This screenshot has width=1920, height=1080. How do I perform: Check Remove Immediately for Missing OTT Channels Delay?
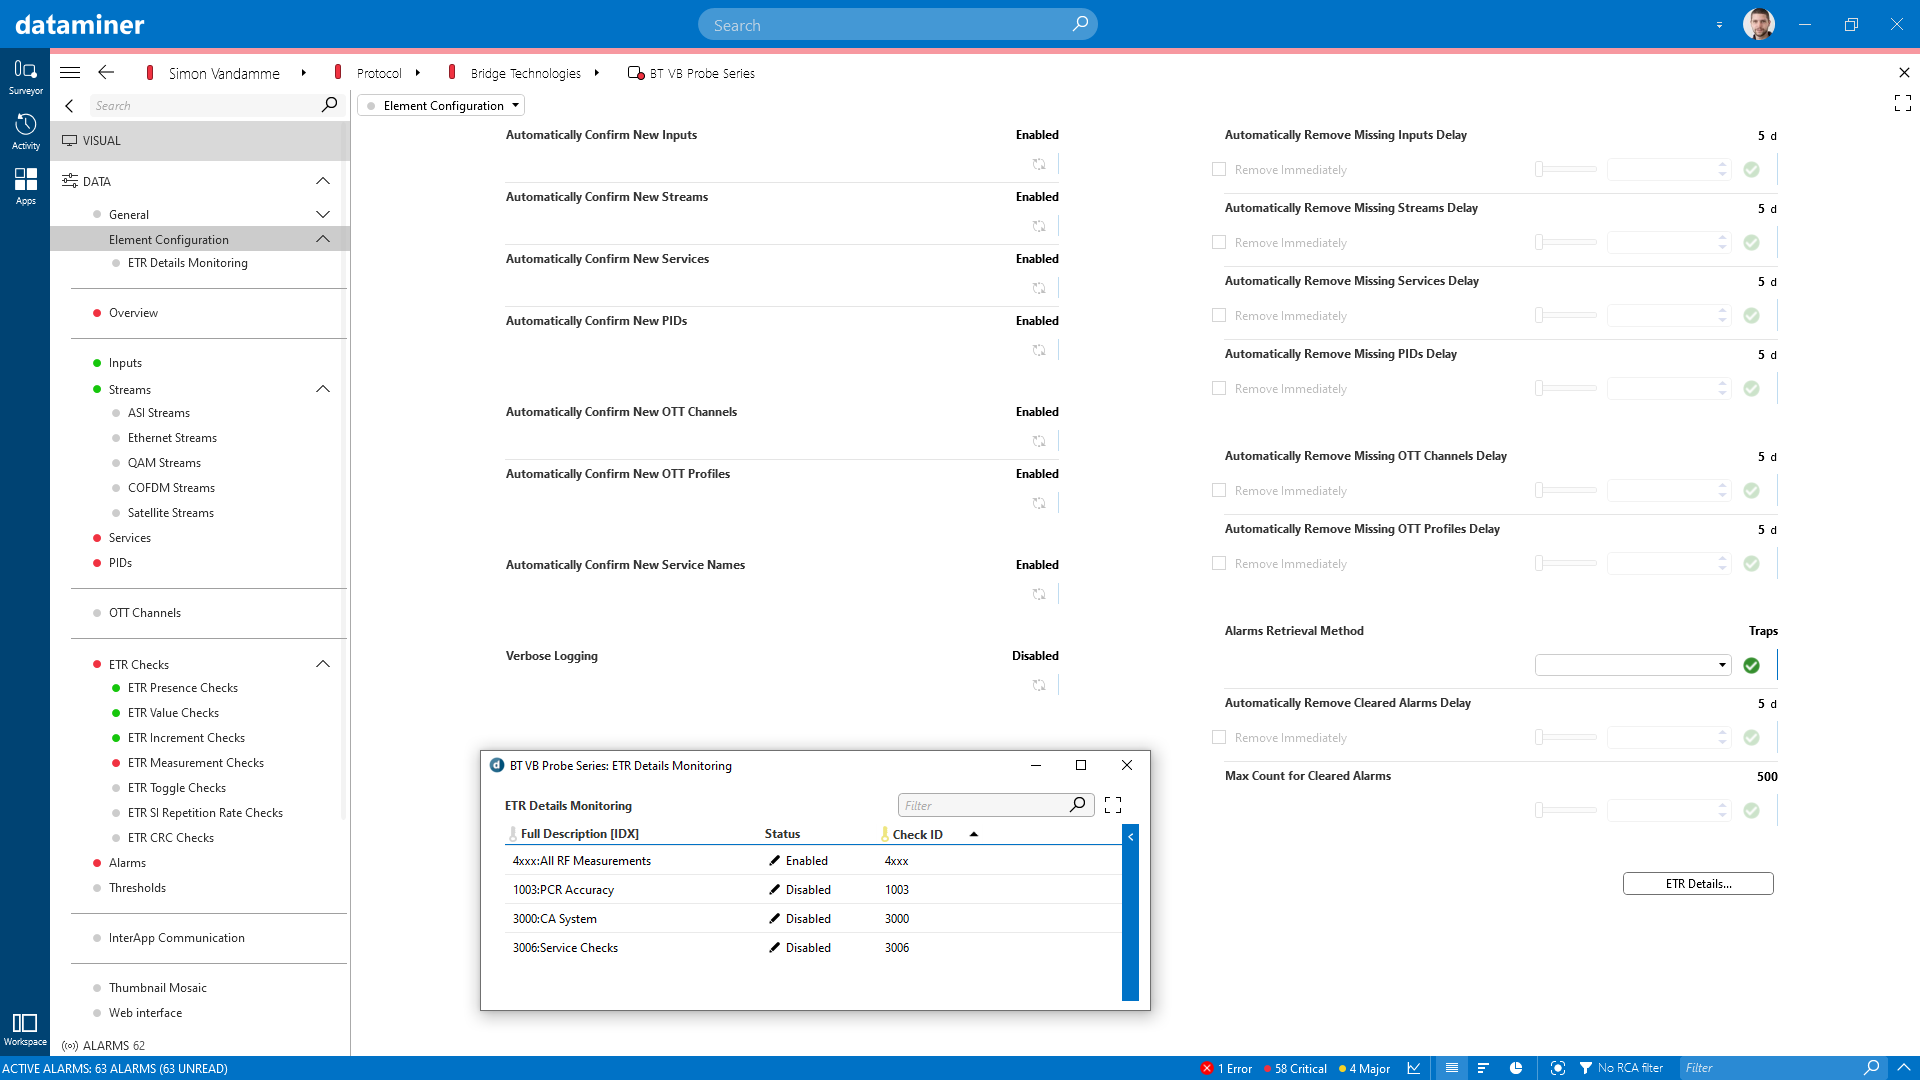tap(1219, 490)
